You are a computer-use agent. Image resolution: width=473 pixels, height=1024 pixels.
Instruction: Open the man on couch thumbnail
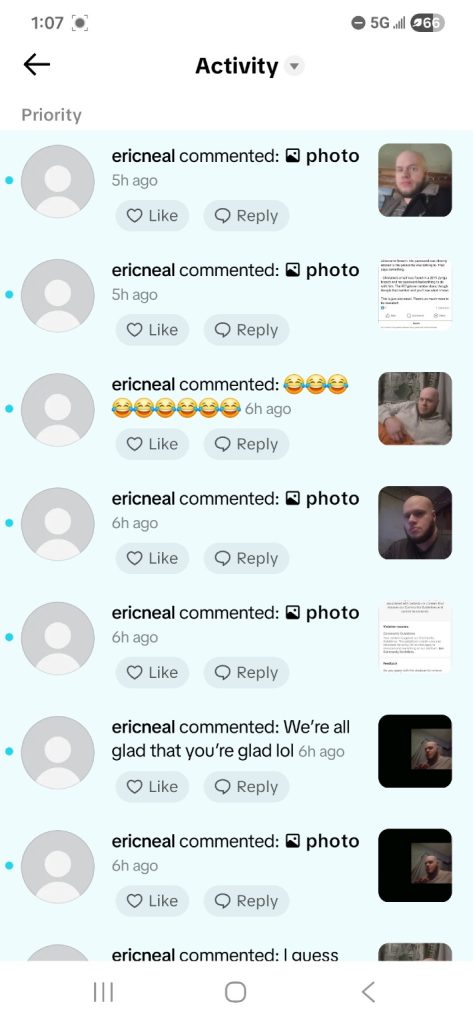coord(415,409)
